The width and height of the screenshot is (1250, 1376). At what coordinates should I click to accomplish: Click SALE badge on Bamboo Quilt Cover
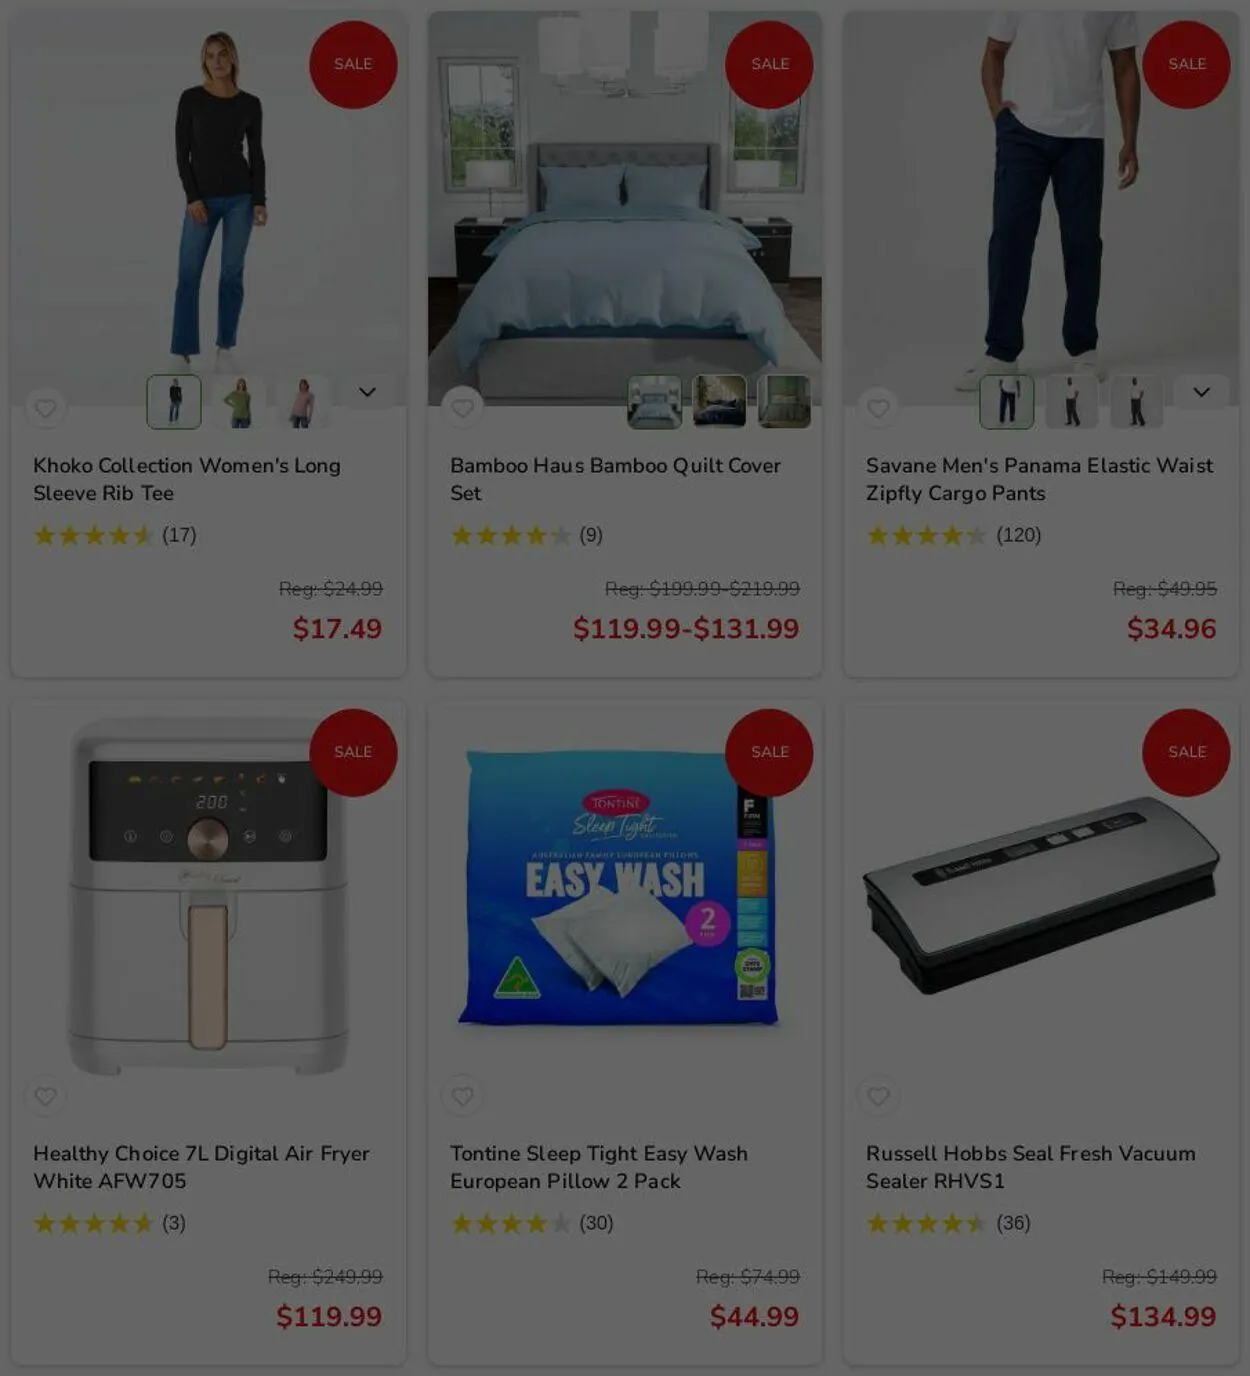tap(769, 64)
